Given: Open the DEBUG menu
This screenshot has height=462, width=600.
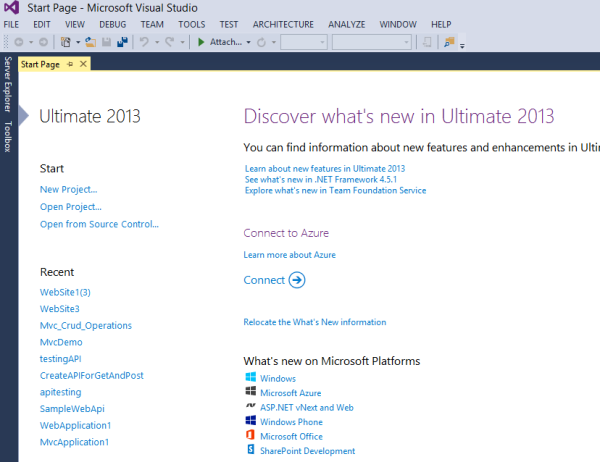Looking at the screenshot, I should pos(112,24).
